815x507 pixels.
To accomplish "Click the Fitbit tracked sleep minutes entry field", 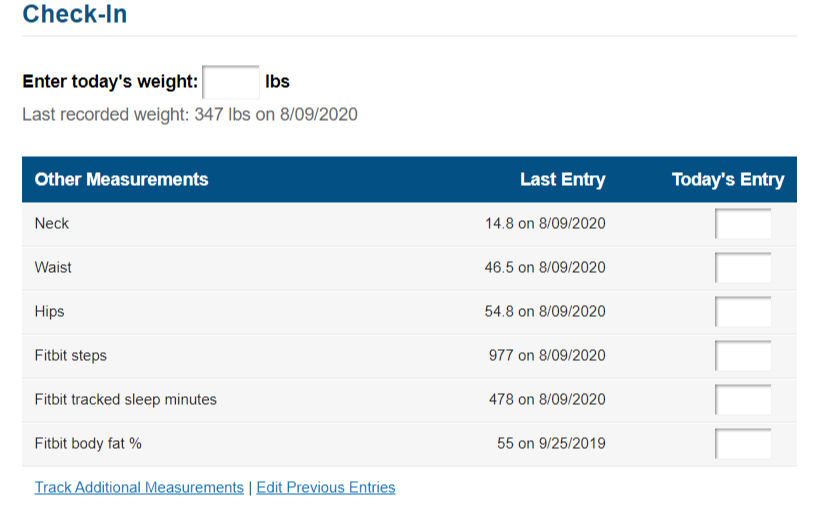I will pos(743,399).
